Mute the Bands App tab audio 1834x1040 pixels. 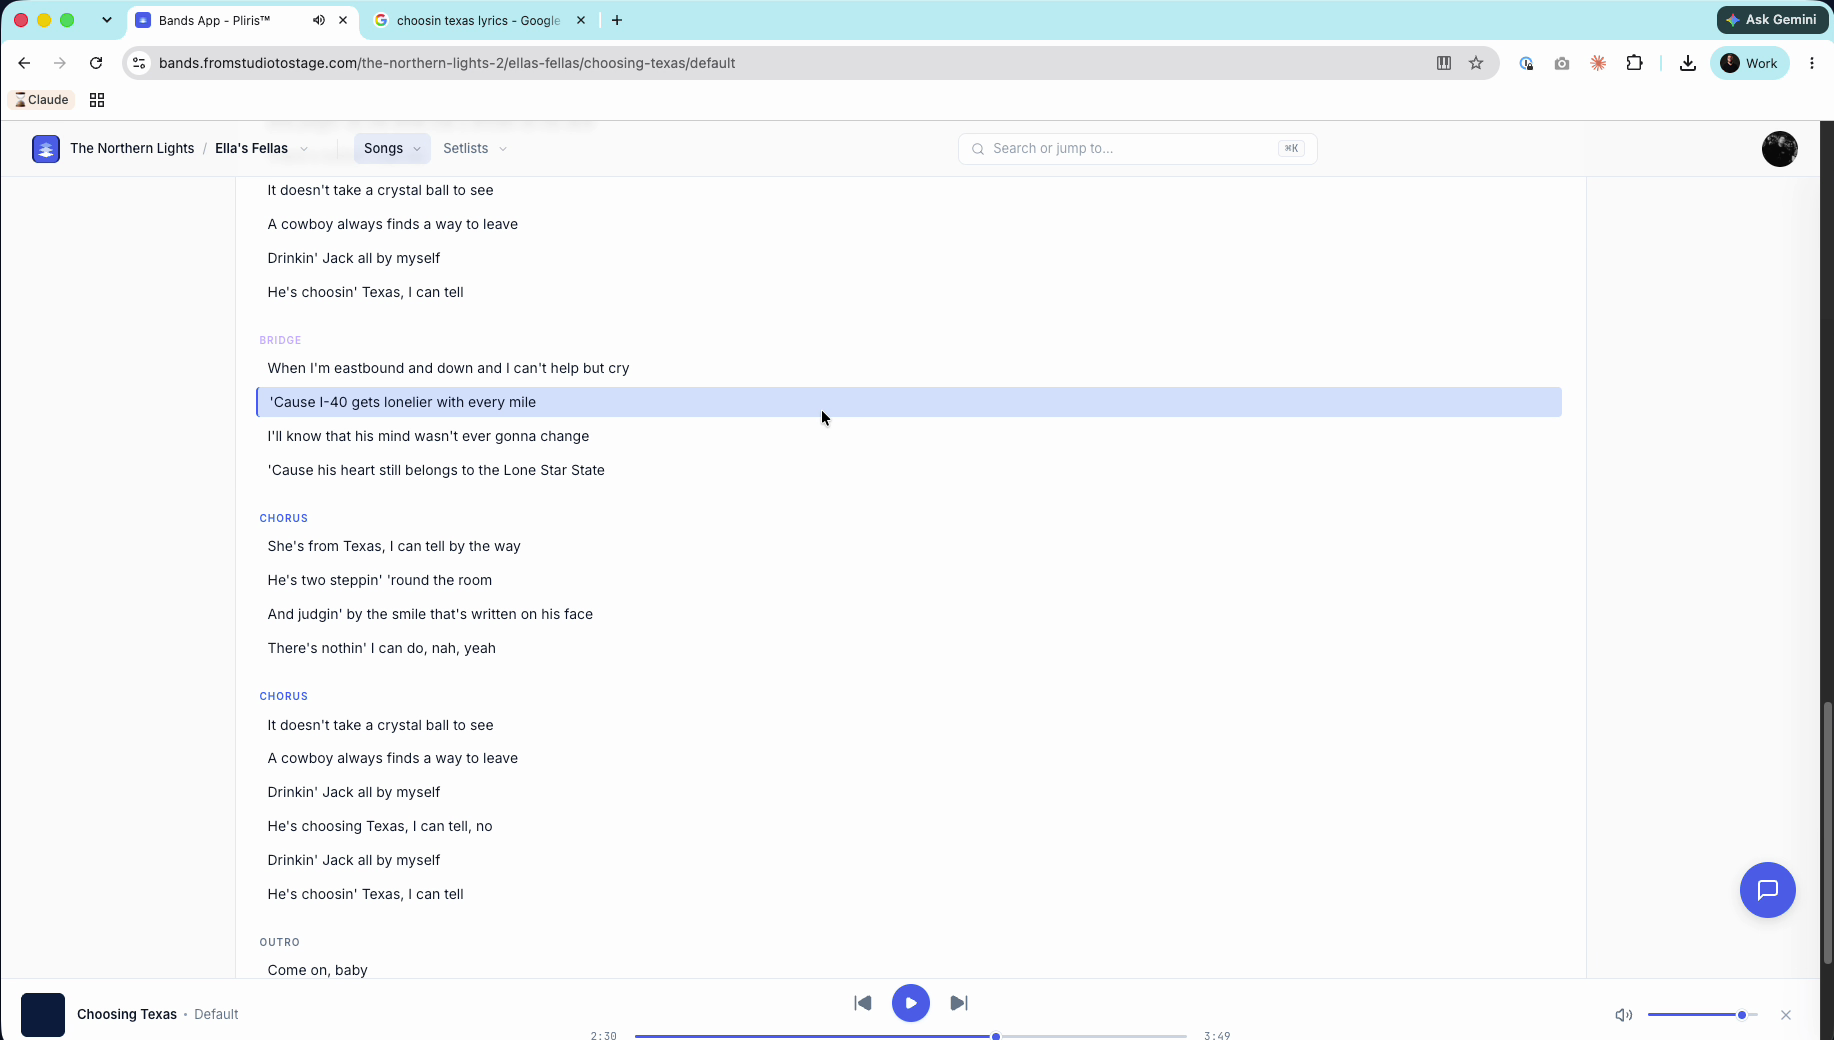[x=319, y=20]
